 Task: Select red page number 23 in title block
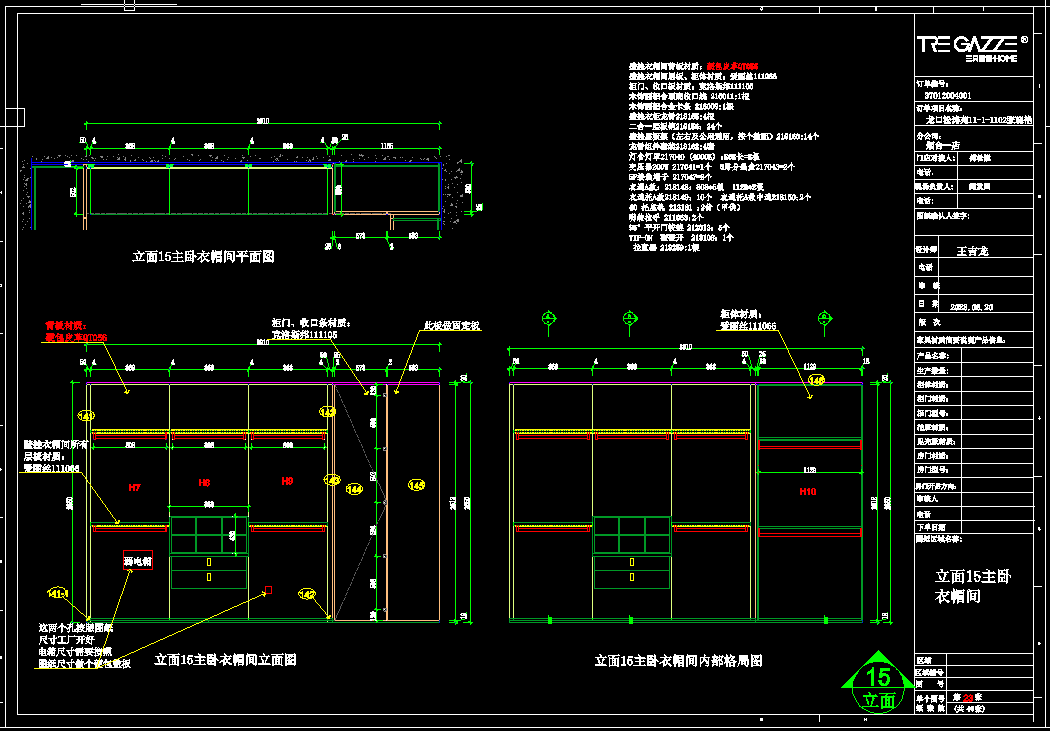tap(968, 698)
